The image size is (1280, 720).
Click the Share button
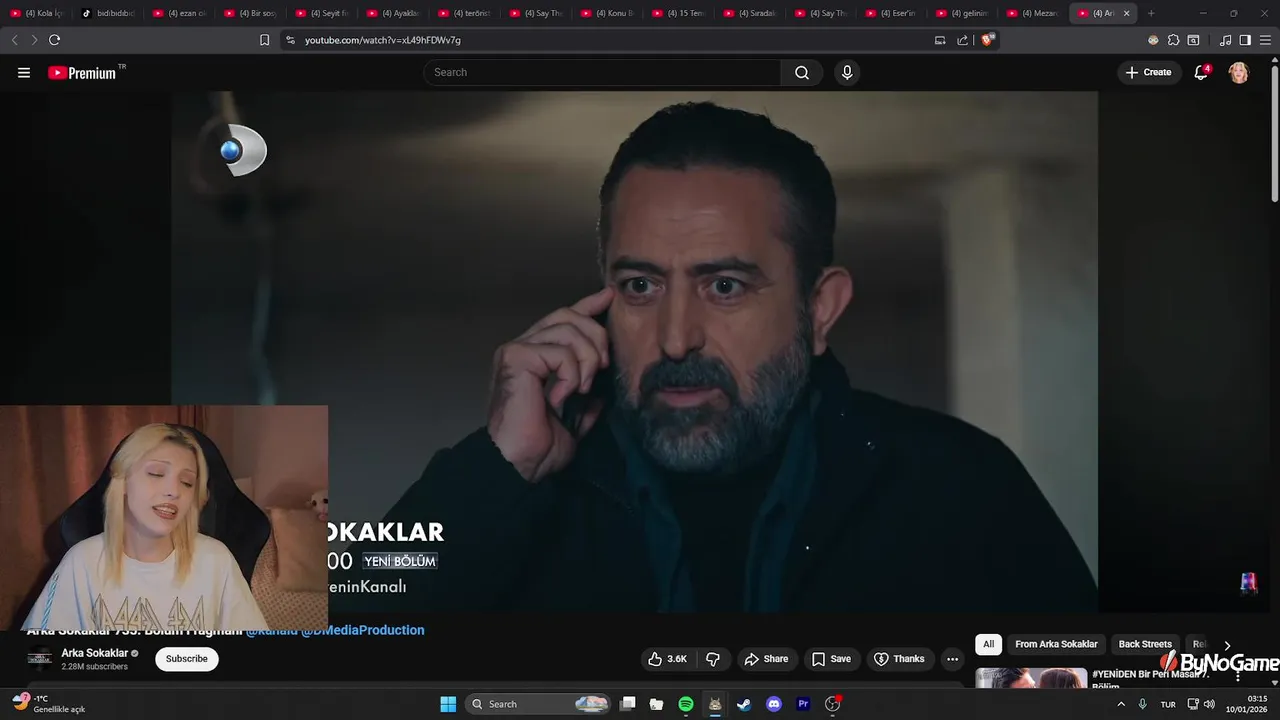(766, 659)
